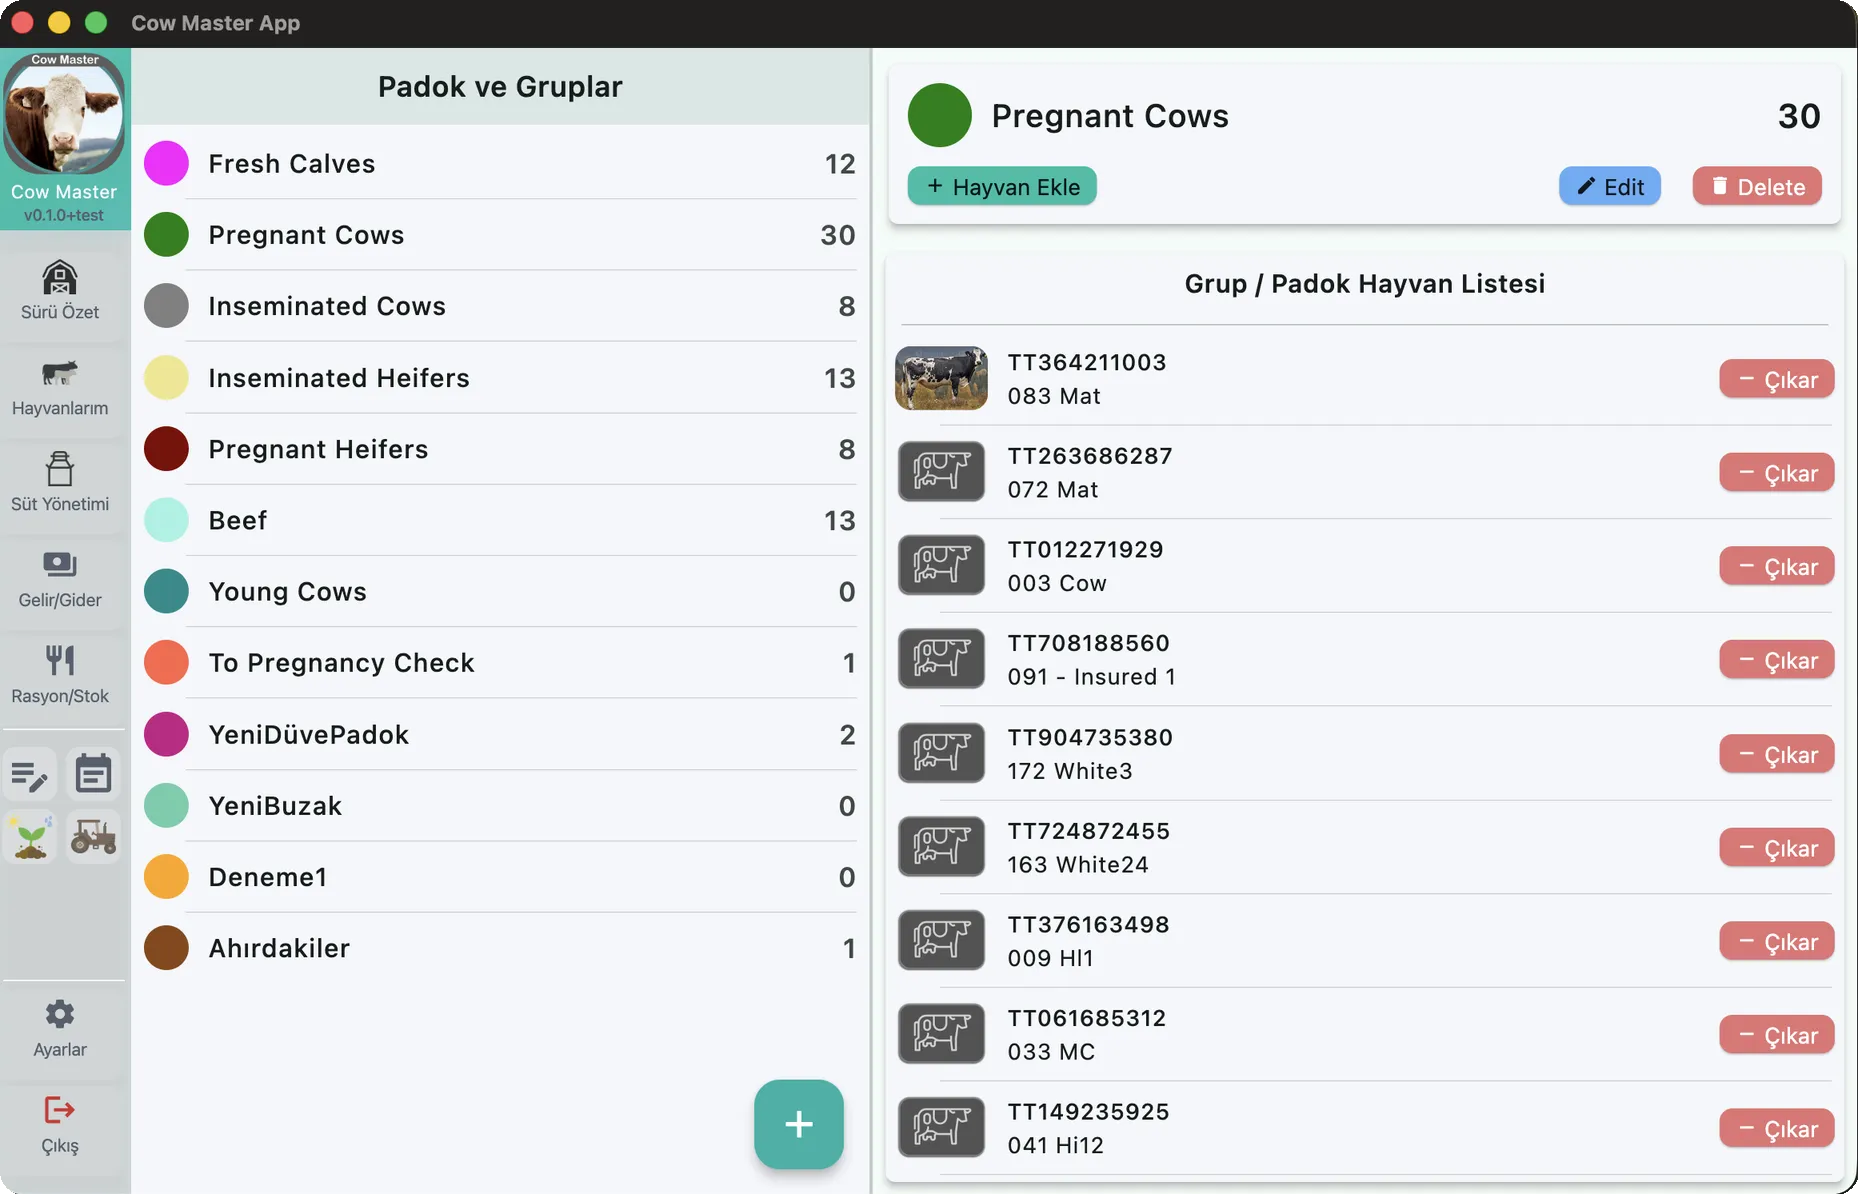Select the tractor icon in sidebar

pyautogui.click(x=93, y=836)
